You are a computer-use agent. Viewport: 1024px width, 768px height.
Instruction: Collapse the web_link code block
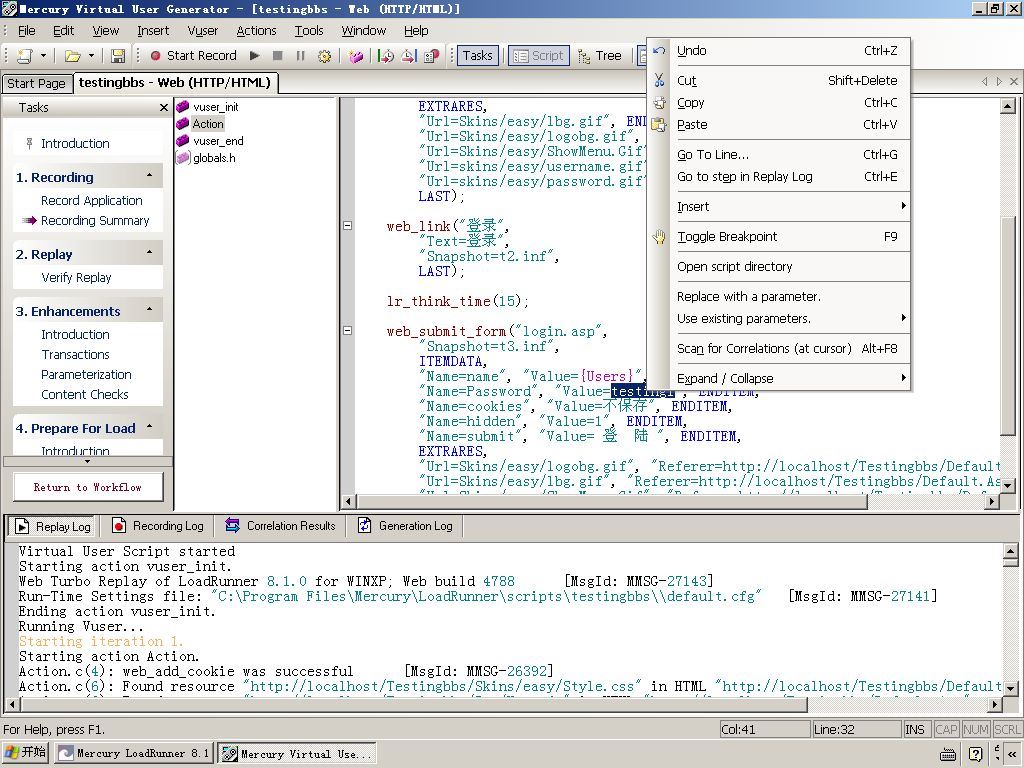(347, 226)
